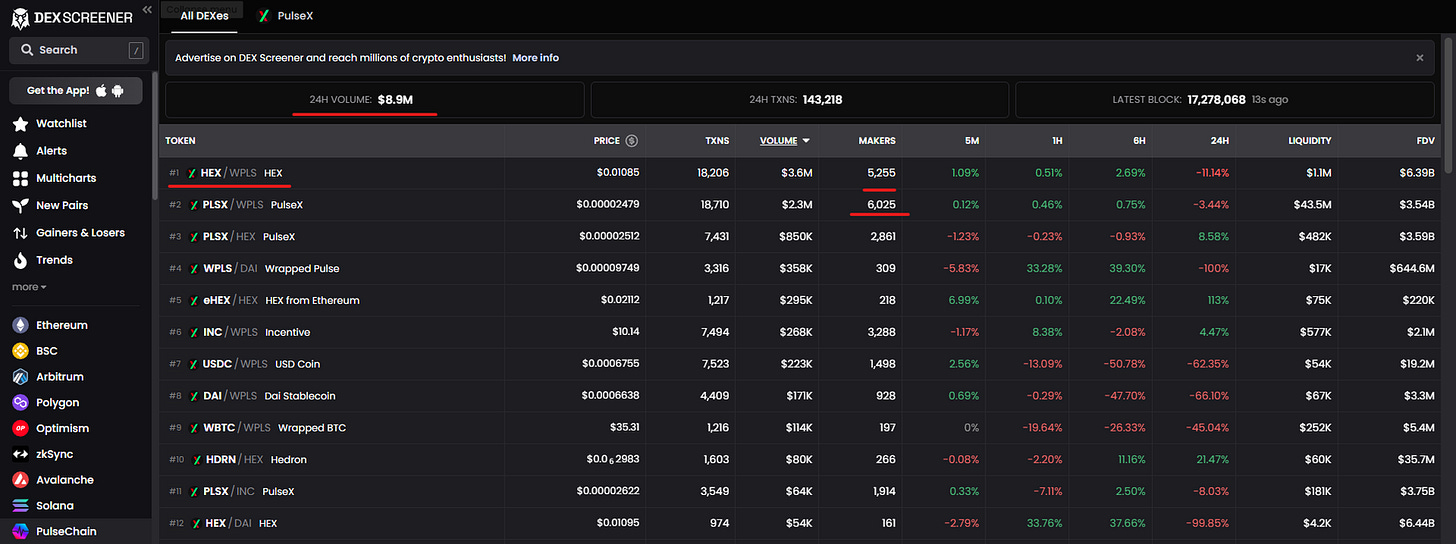Viewport: 1456px width, 544px height.
Task: Sort by the 6H column header
Action: point(1139,141)
